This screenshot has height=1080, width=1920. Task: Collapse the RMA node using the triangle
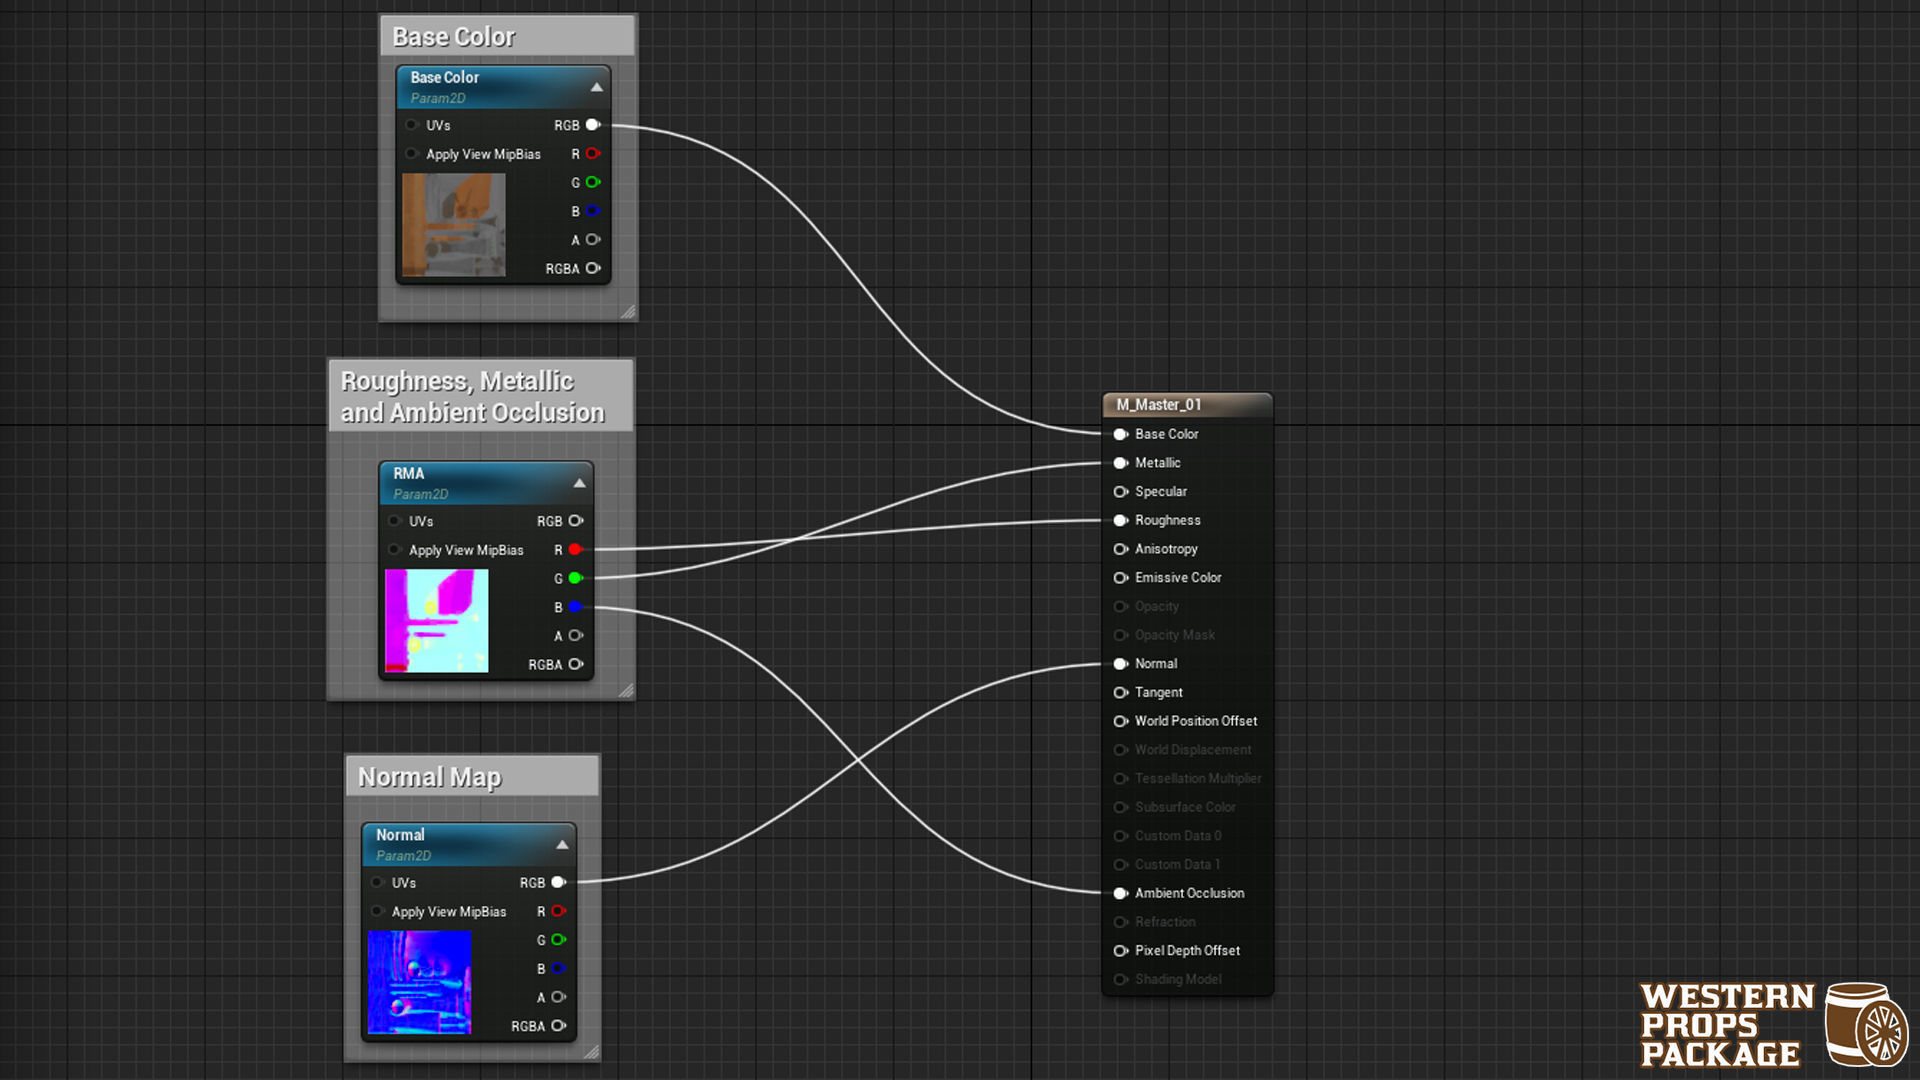pos(579,483)
